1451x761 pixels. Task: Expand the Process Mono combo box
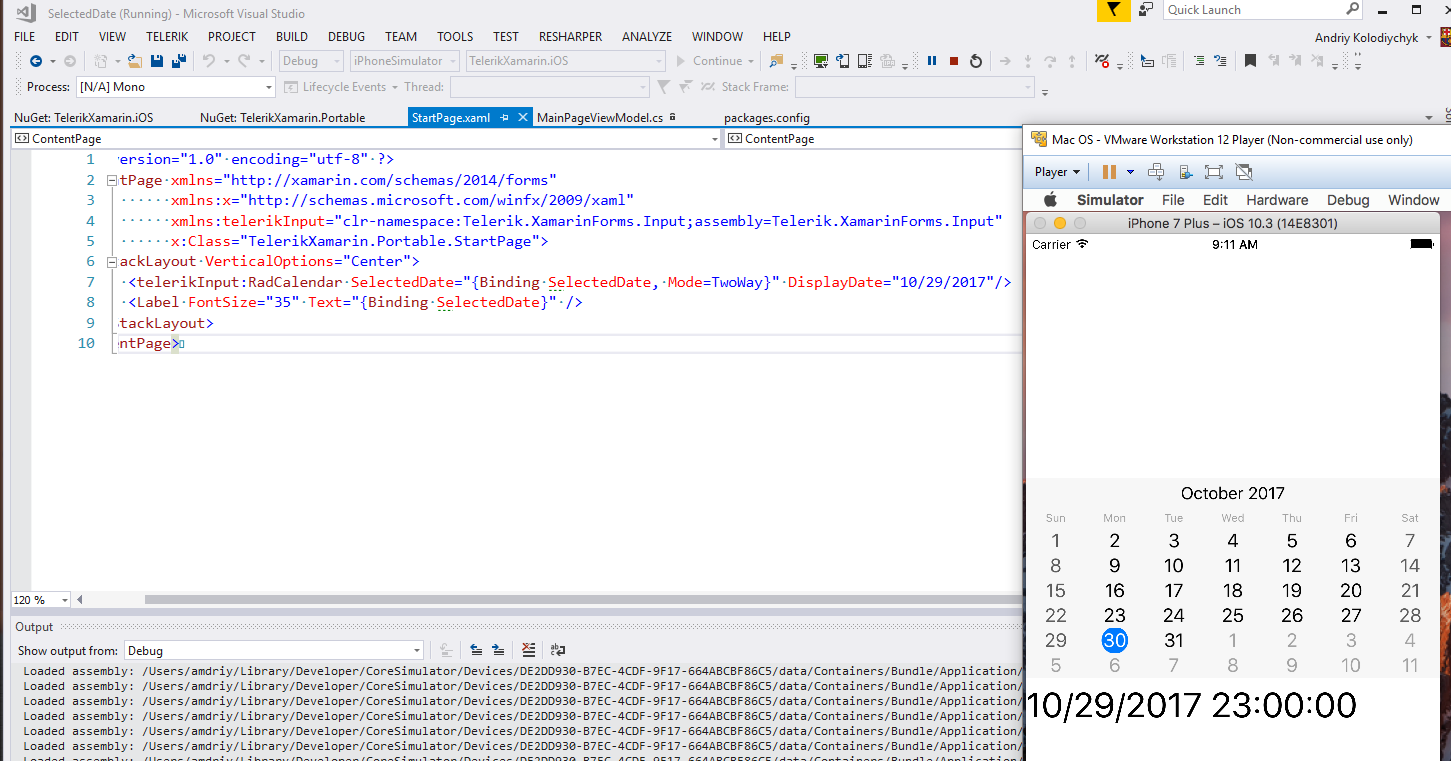268,87
